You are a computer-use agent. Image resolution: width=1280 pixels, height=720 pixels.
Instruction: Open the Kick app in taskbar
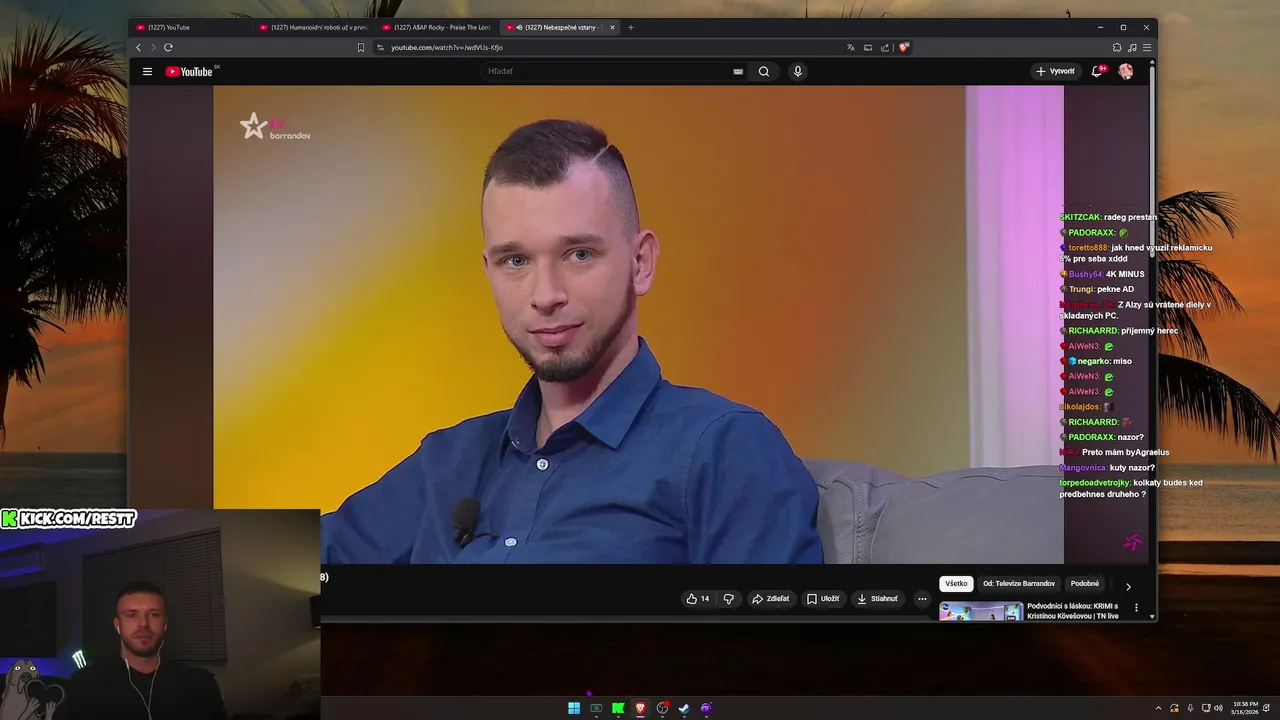tap(618, 708)
